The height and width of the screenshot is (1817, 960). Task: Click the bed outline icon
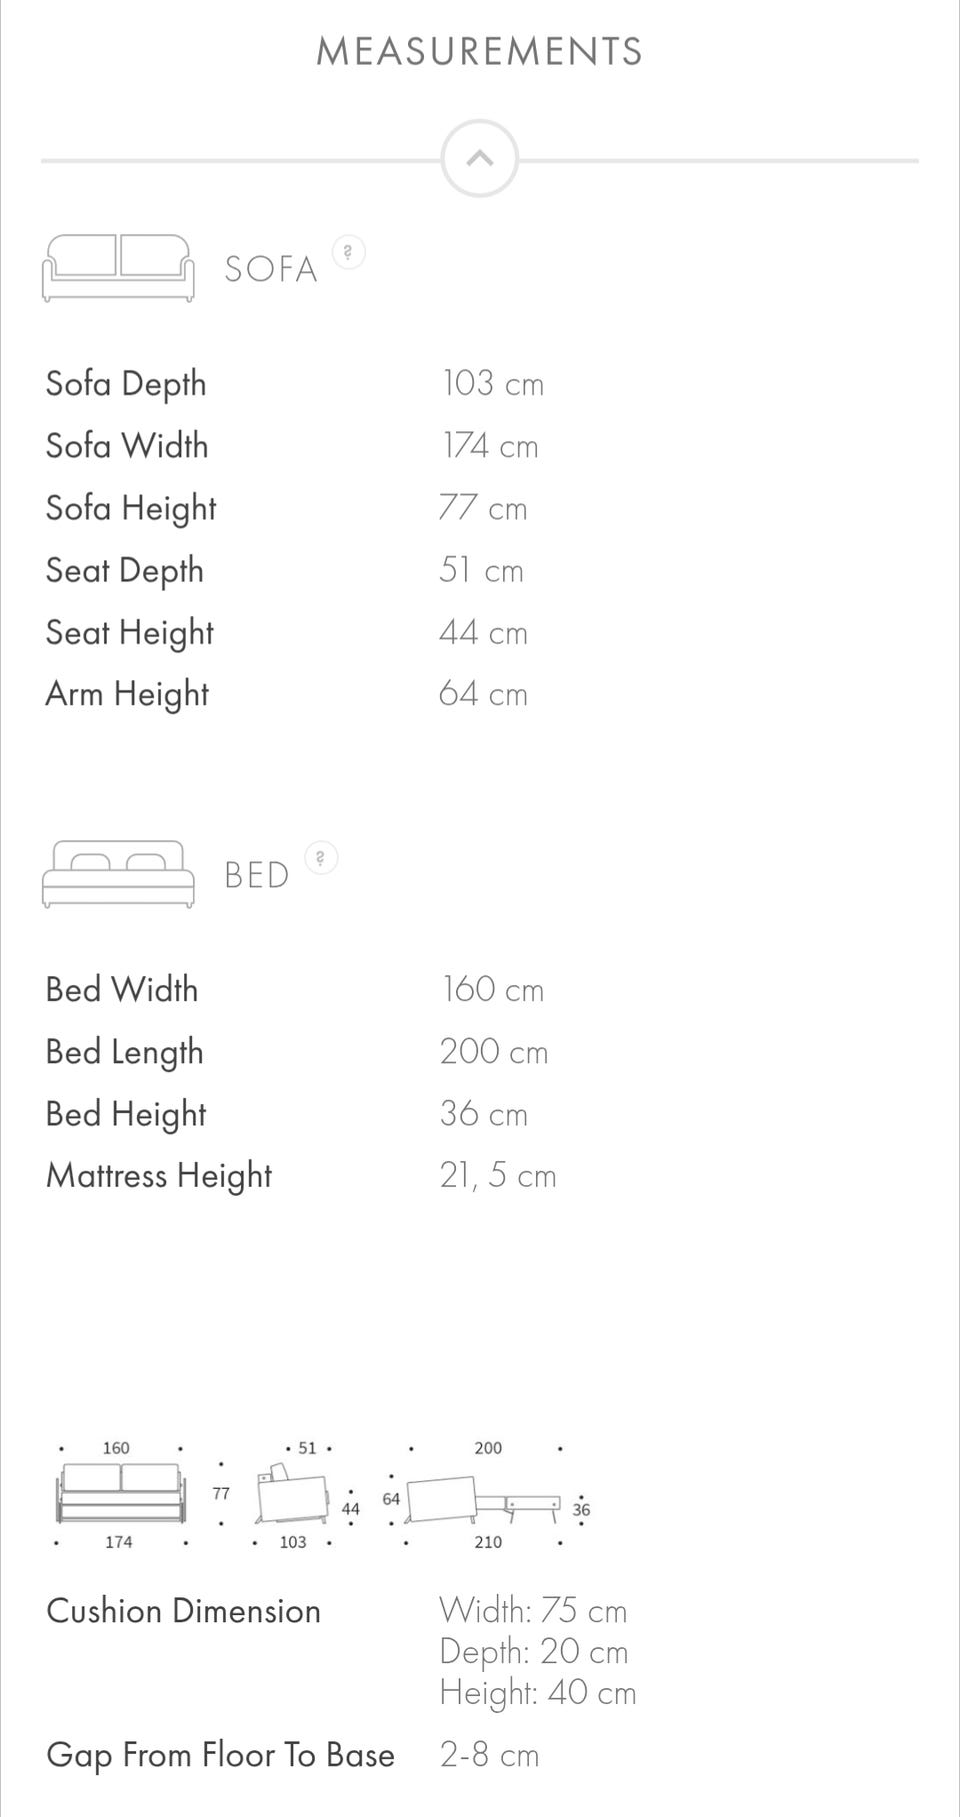tap(118, 874)
